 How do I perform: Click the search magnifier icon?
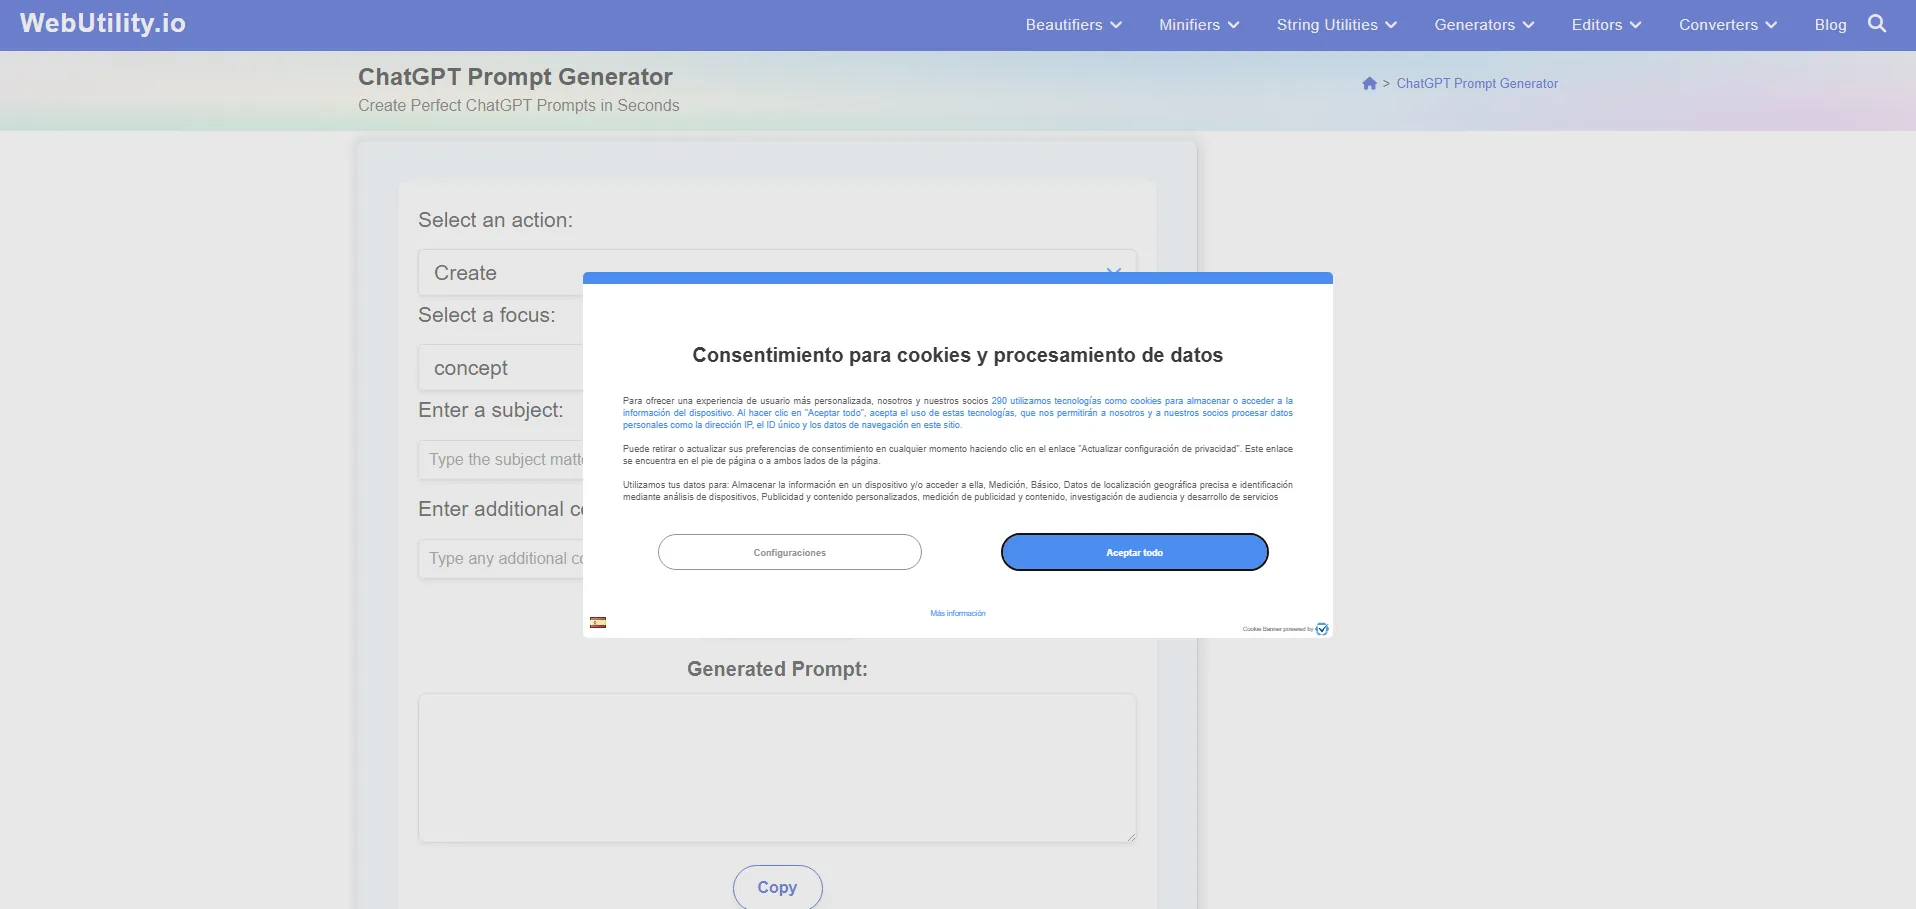click(x=1876, y=24)
